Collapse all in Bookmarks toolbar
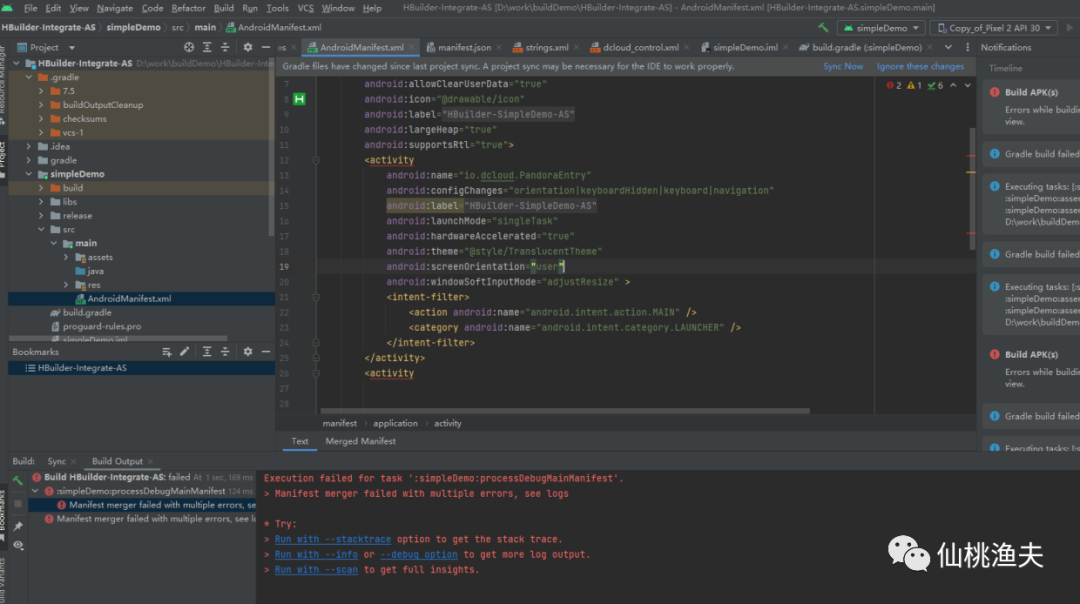 pos(225,352)
